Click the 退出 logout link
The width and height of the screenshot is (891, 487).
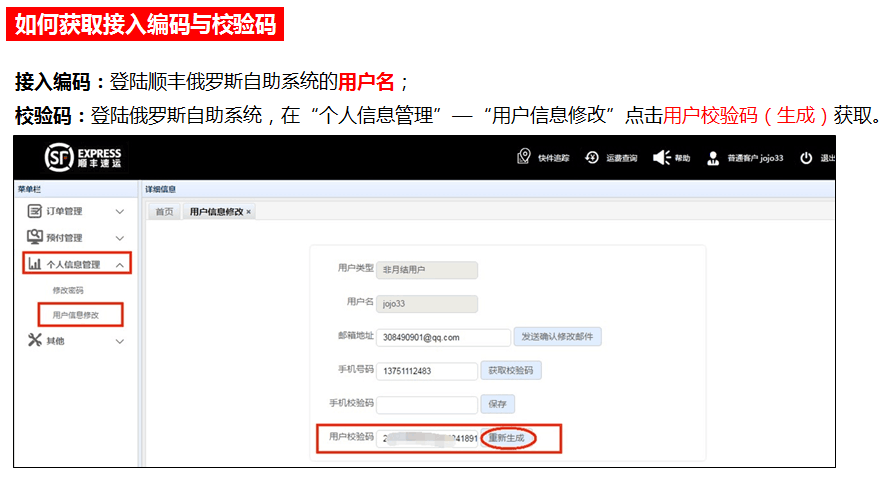pyautogui.click(x=827, y=158)
